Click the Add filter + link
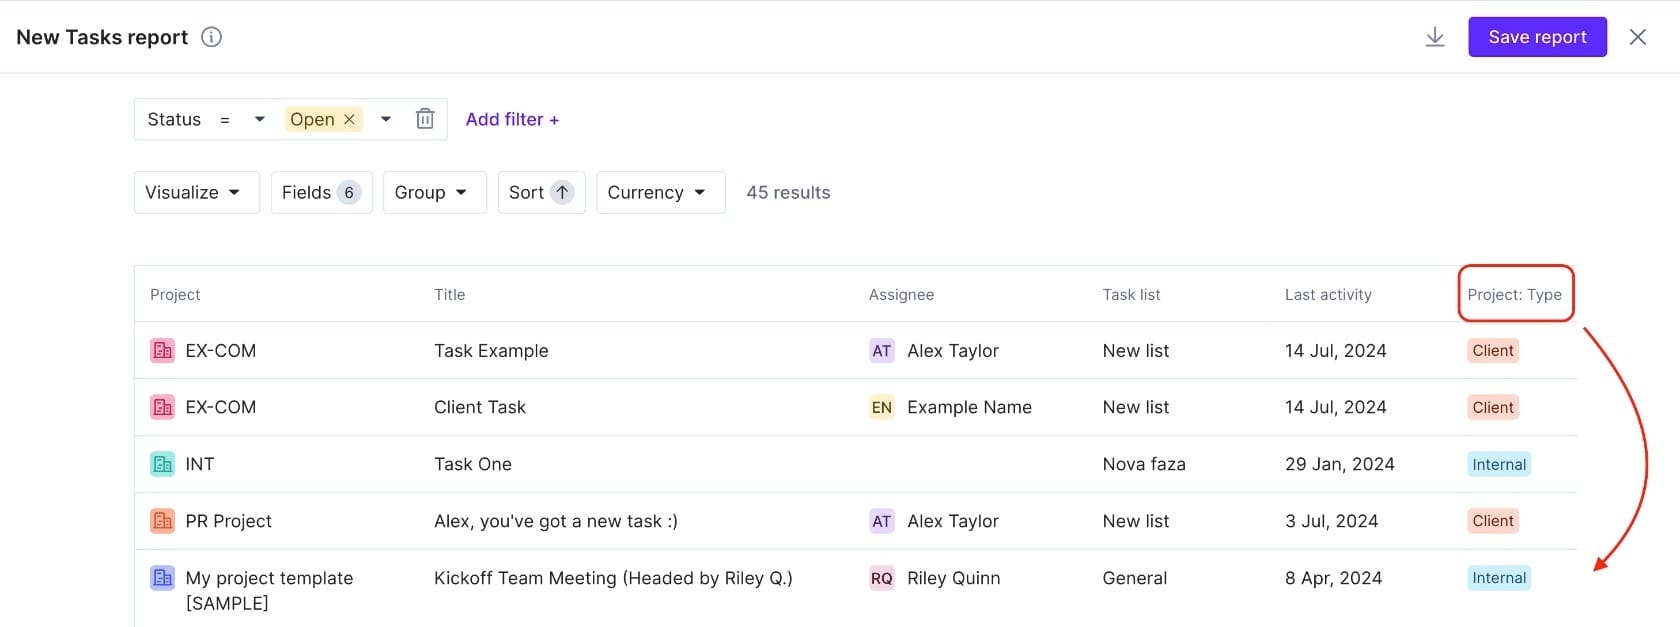The image size is (1680, 627). click(512, 119)
